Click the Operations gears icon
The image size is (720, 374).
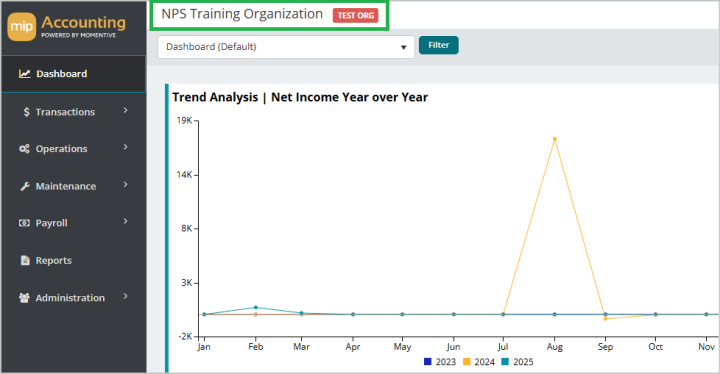pos(24,149)
